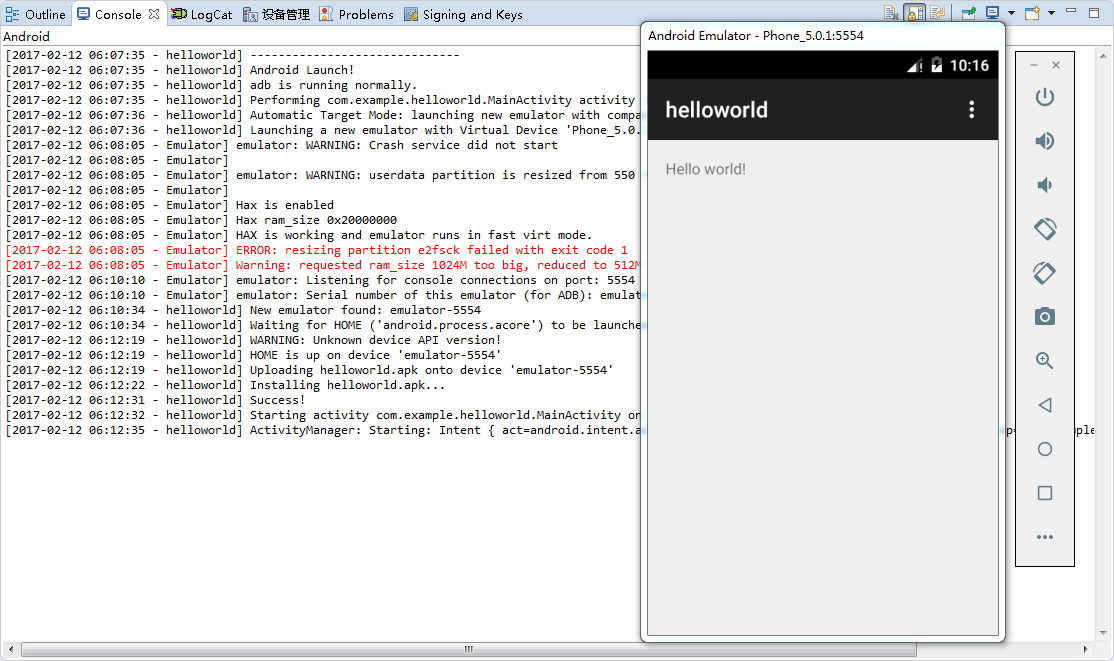
Task: Open helloworld app overflow menu
Action: click(971, 109)
